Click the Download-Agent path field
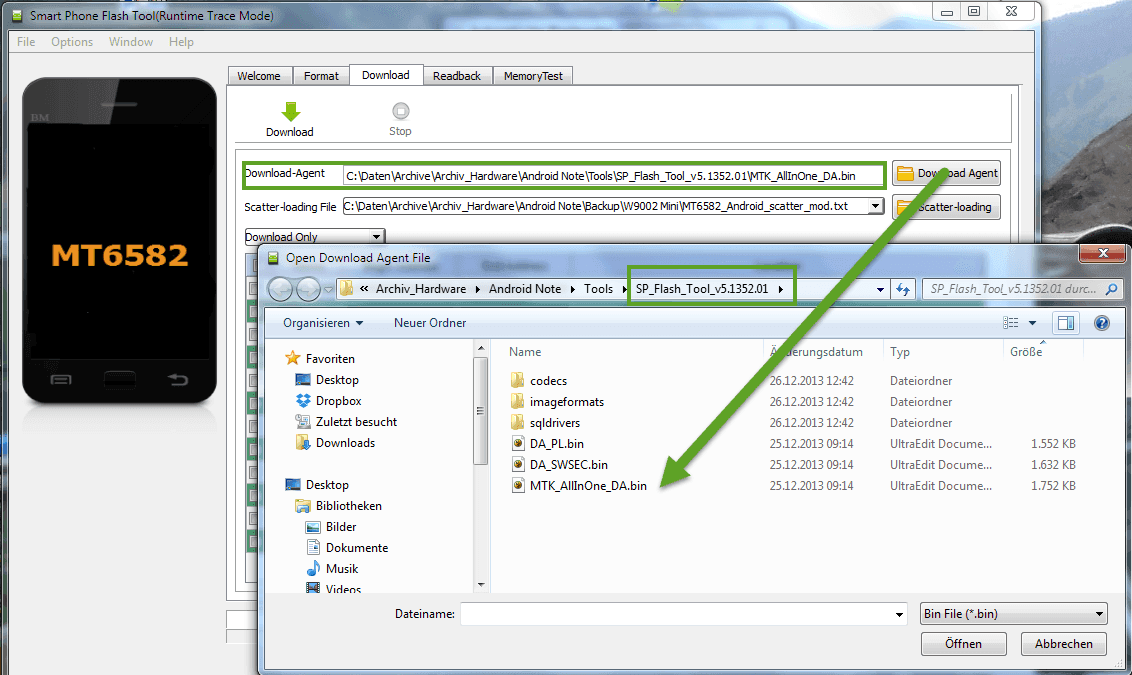Screen dimensions: 1132x675 pyautogui.click(x=614, y=175)
